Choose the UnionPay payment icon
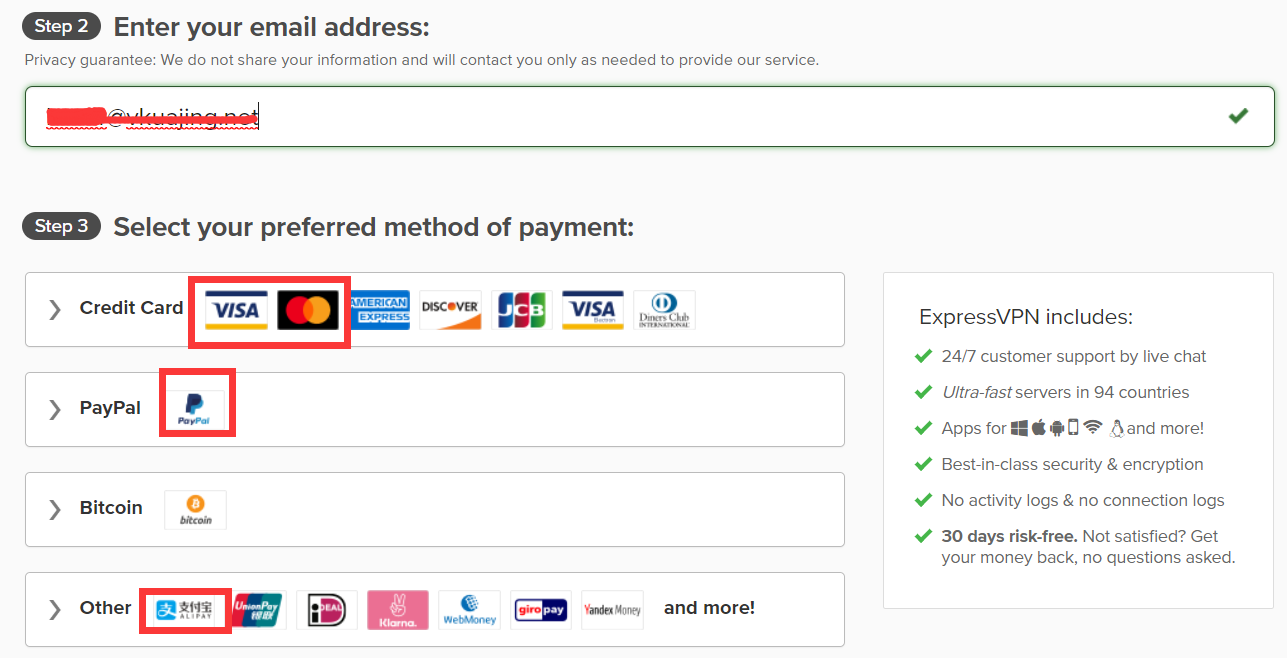The image size is (1287, 658). [257, 609]
